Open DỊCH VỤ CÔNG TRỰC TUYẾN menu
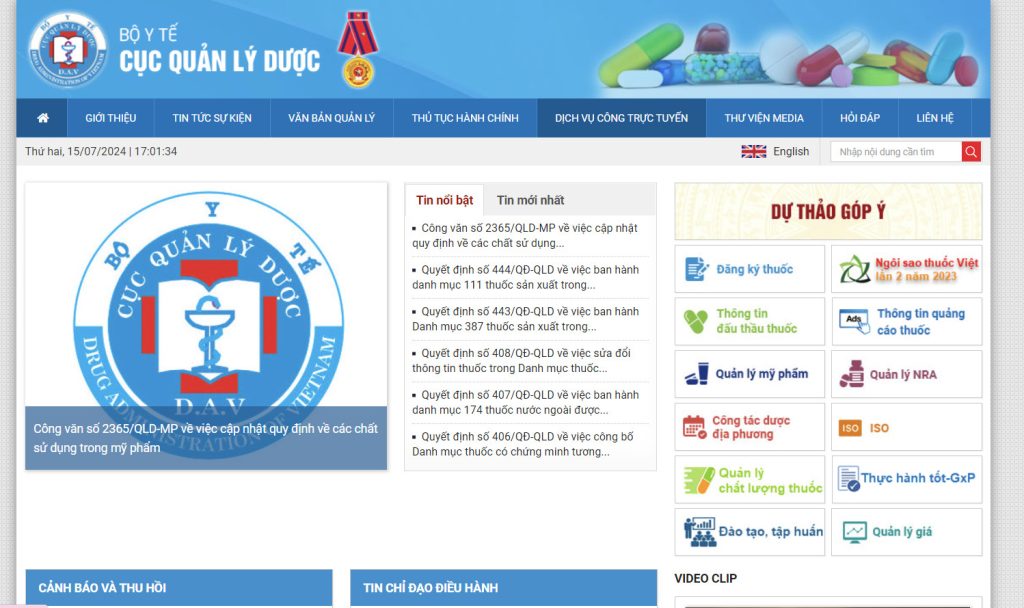Screen dimensions: 1024x608 click(x=621, y=118)
